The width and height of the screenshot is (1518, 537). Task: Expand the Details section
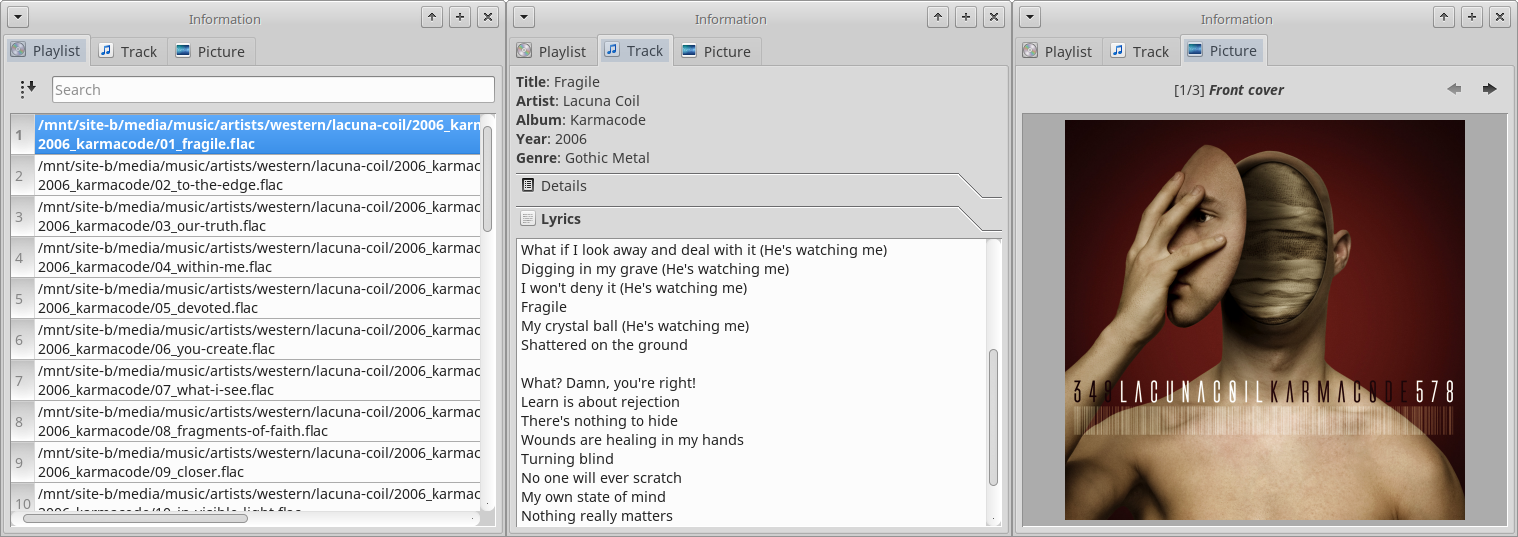coord(564,186)
